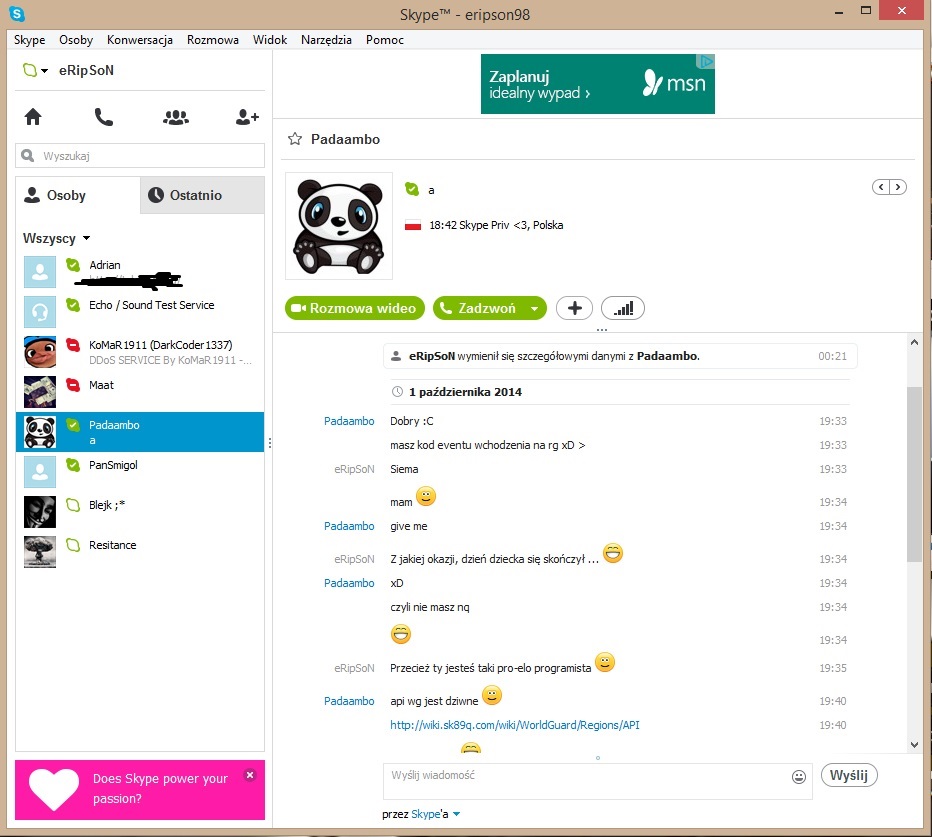Click the chat scrollbar down arrow
This screenshot has width=932, height=837.
click(914, 745)
